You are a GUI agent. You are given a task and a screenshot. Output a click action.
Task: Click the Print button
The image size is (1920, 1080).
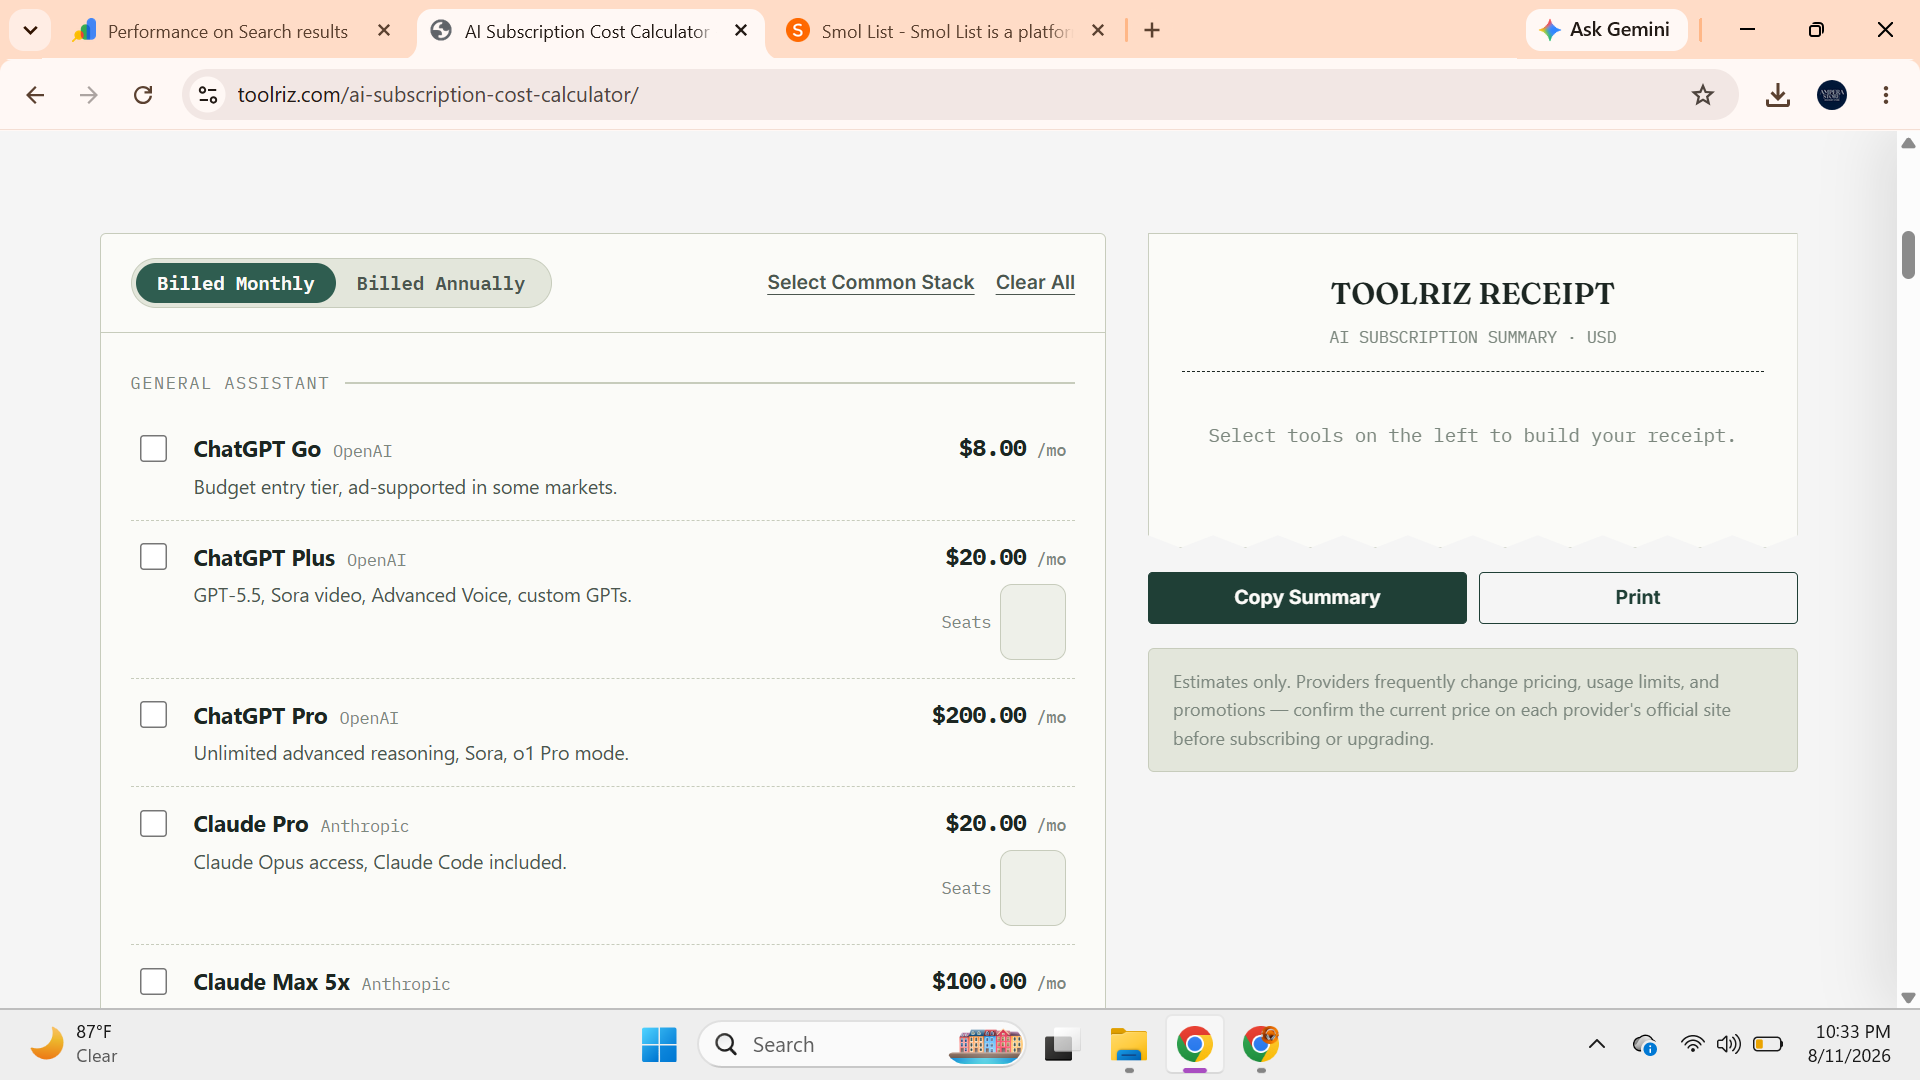pyautogui.click(x=1638, y=598)
